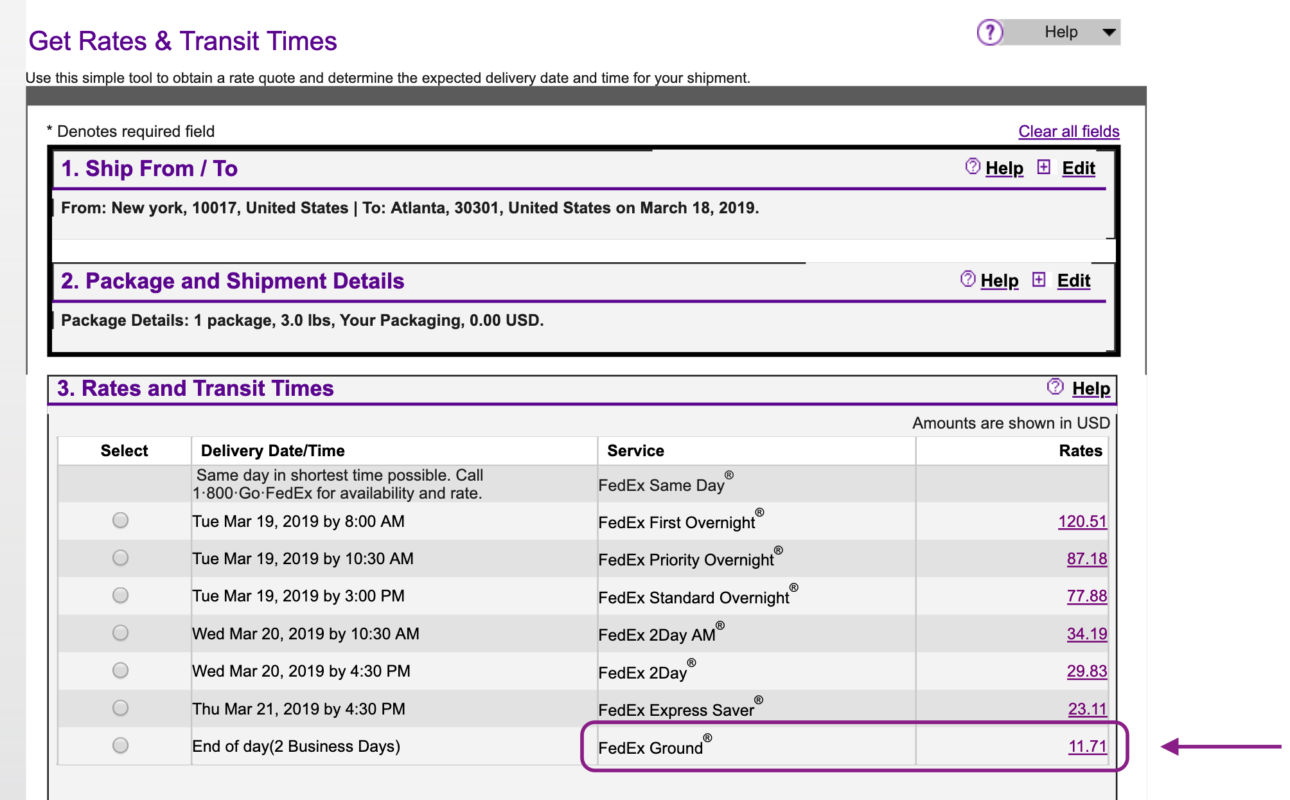Viewport: 1290px width, 800px height.
Task: Open the 11.71 FedEx Ground rate link
Action: pyautogui.click(x=1087, y=746)
